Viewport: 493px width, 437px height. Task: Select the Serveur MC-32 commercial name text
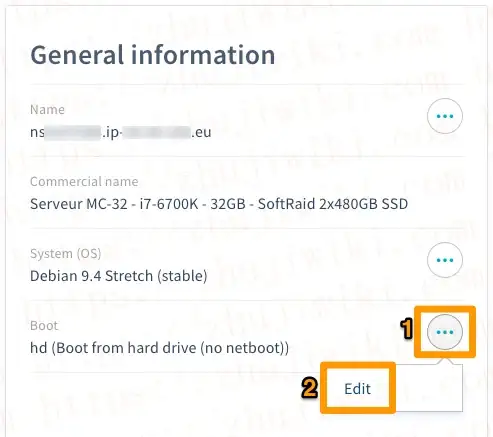(x=219, y=204)
